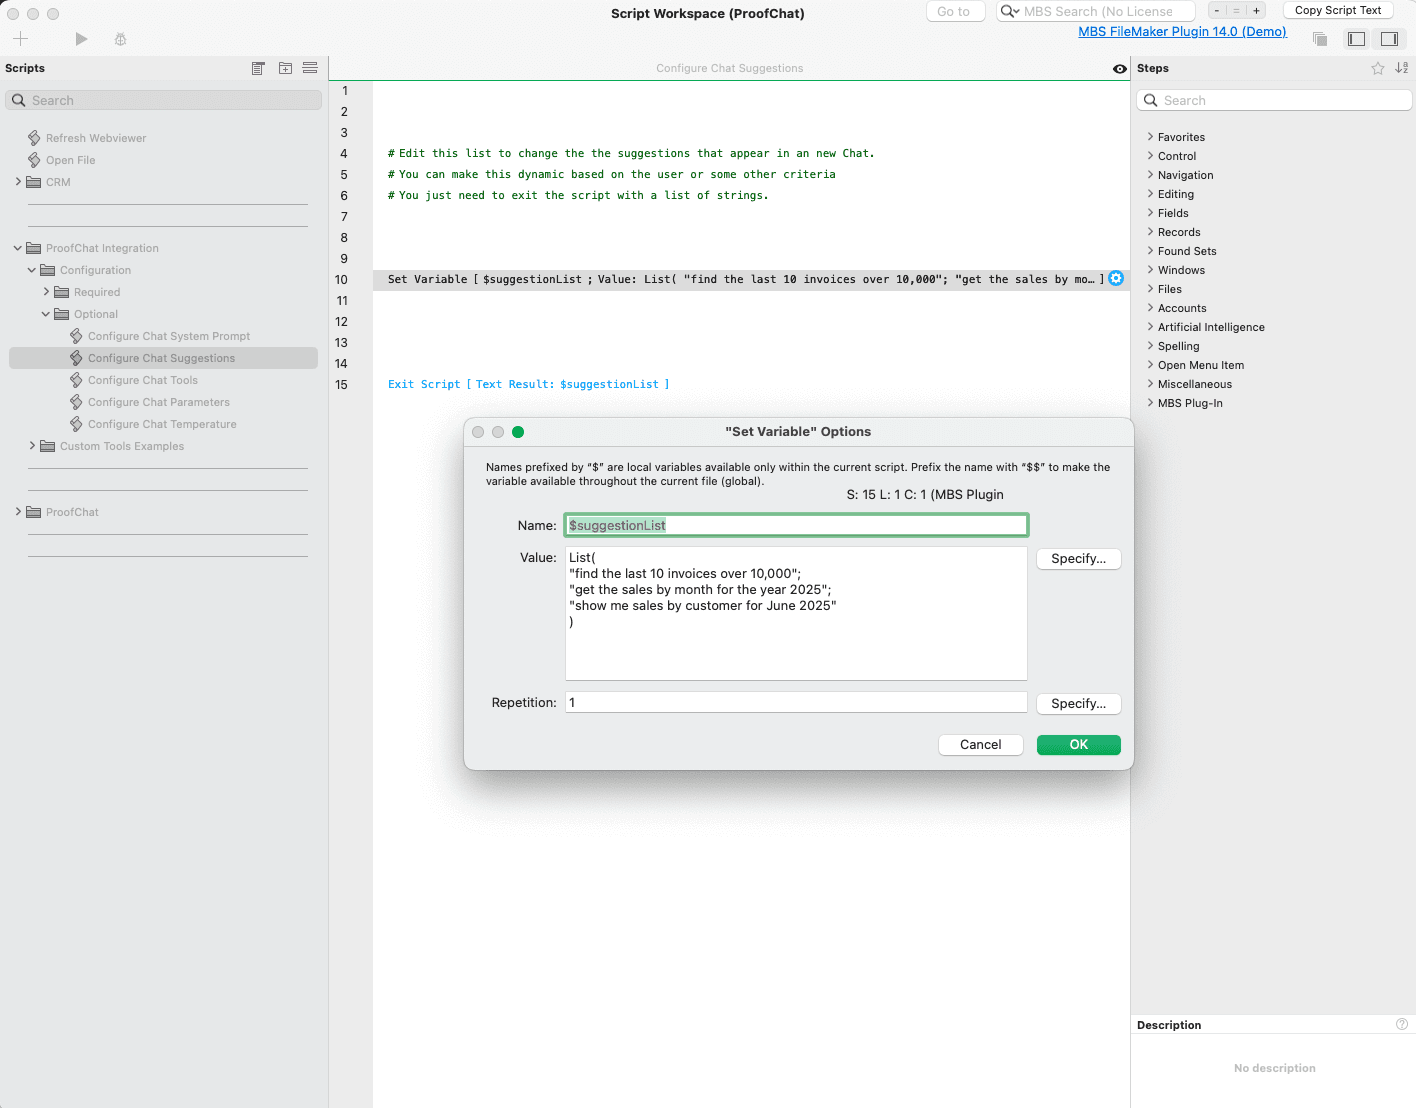Sort steps alphabetically

tap(1401, 68)
